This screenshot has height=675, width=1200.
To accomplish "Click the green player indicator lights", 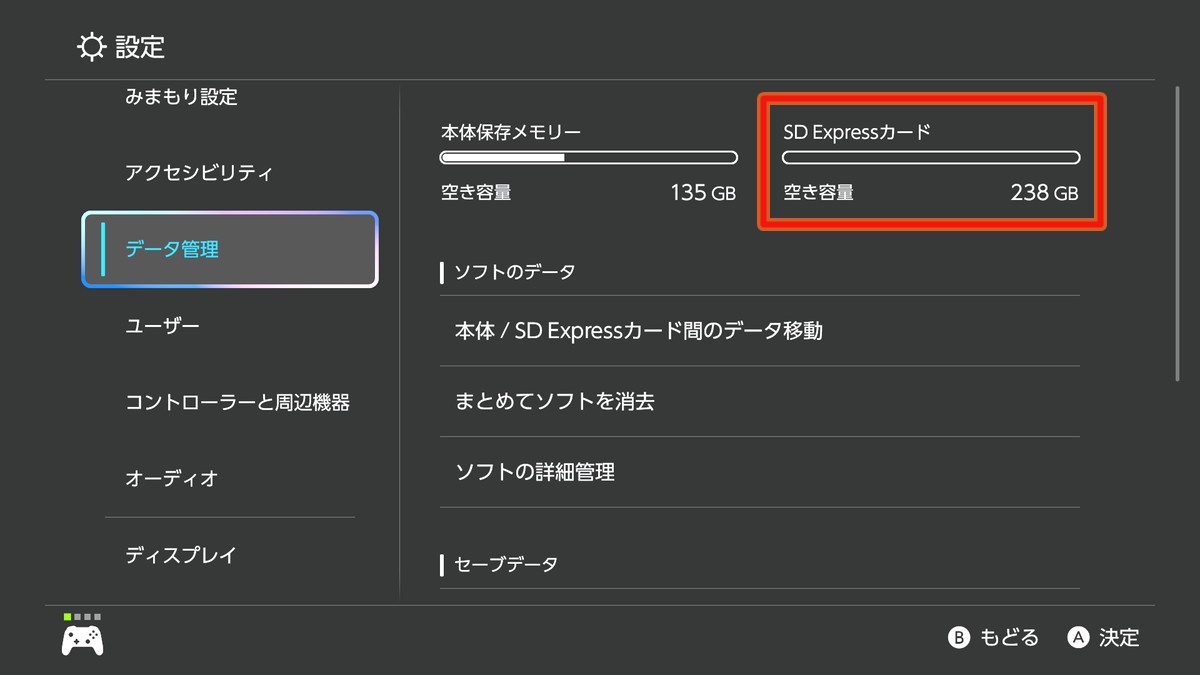I will (81, 617).
